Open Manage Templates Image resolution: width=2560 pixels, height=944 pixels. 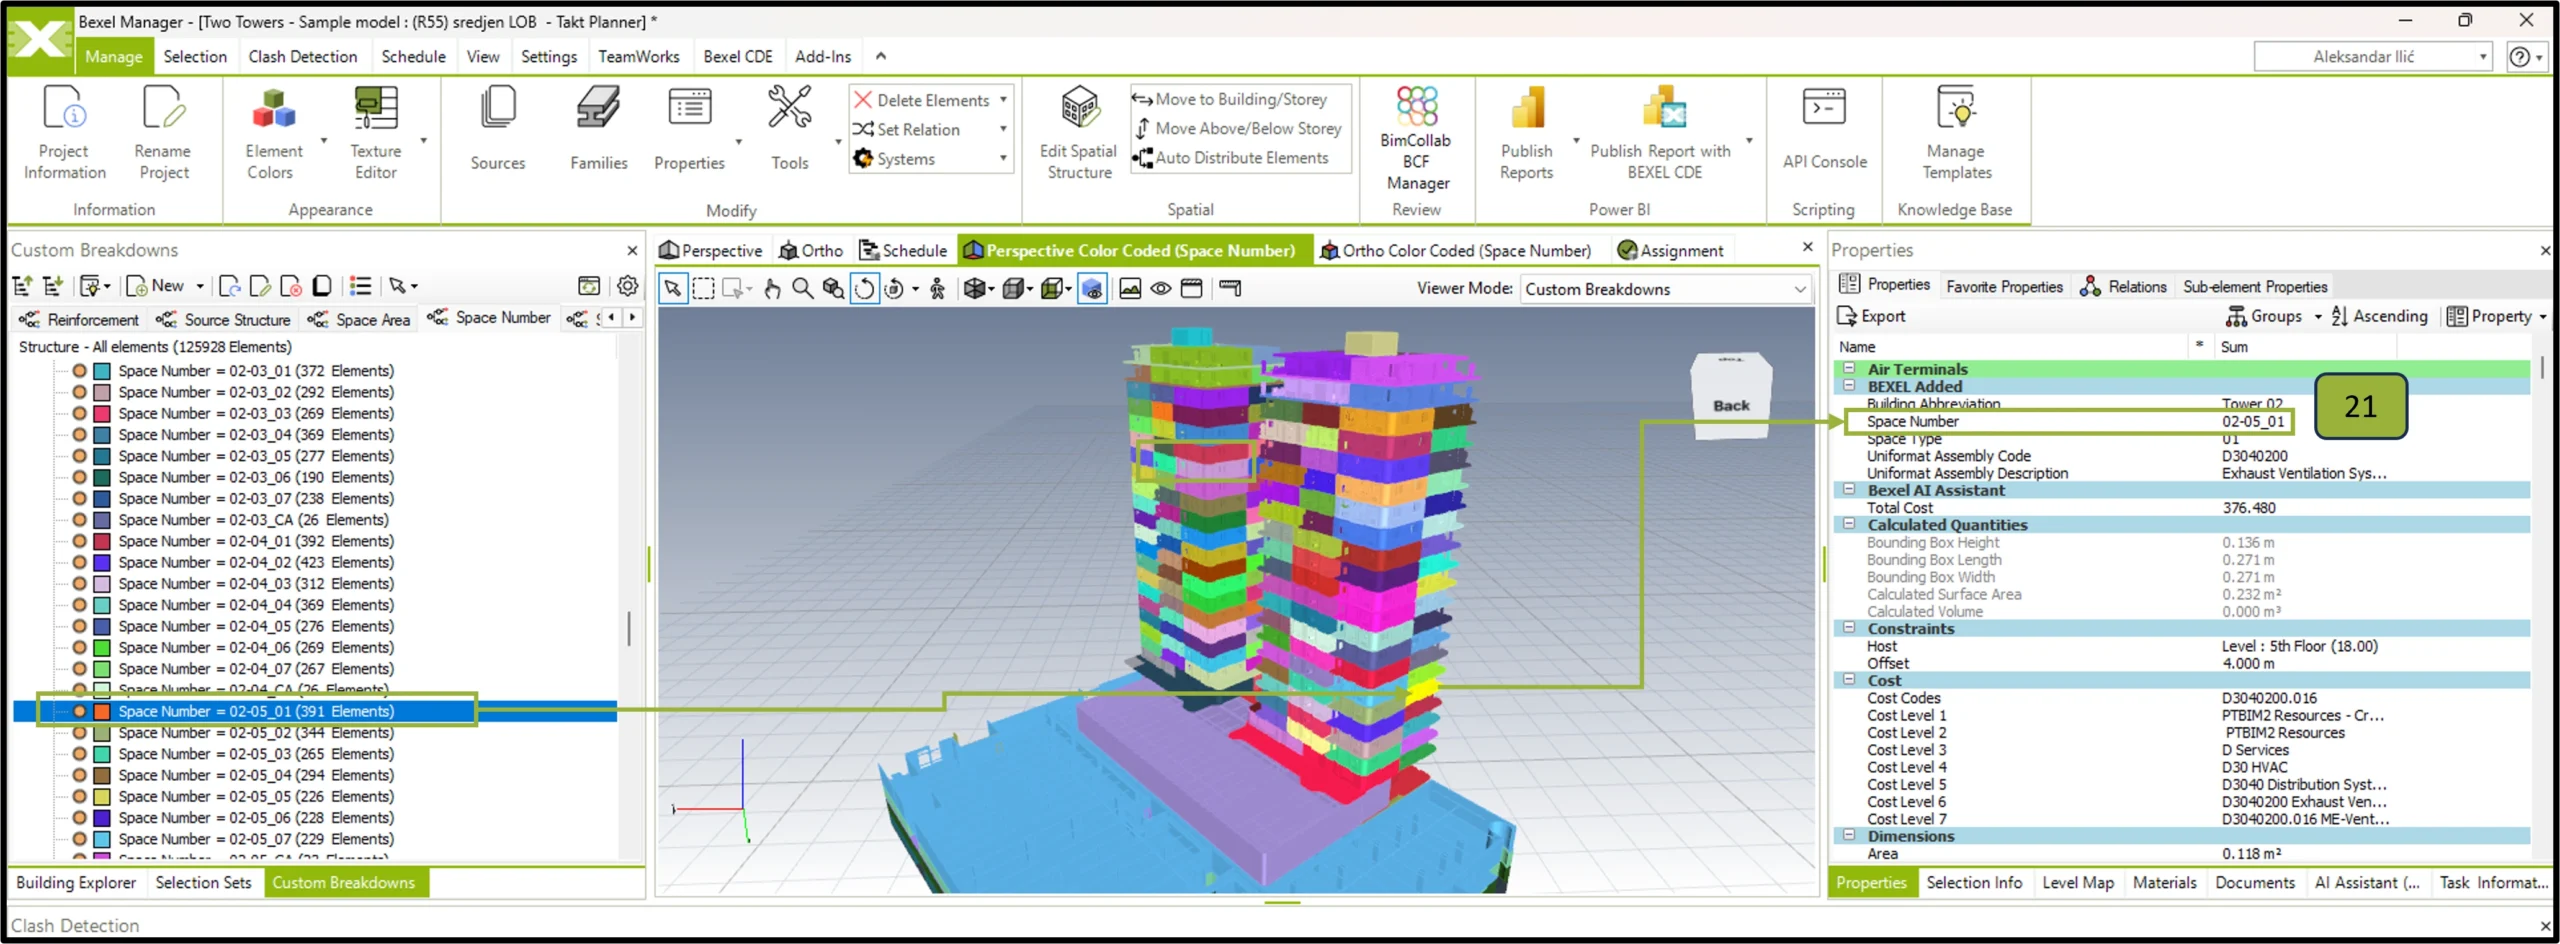click(1956, 133)
